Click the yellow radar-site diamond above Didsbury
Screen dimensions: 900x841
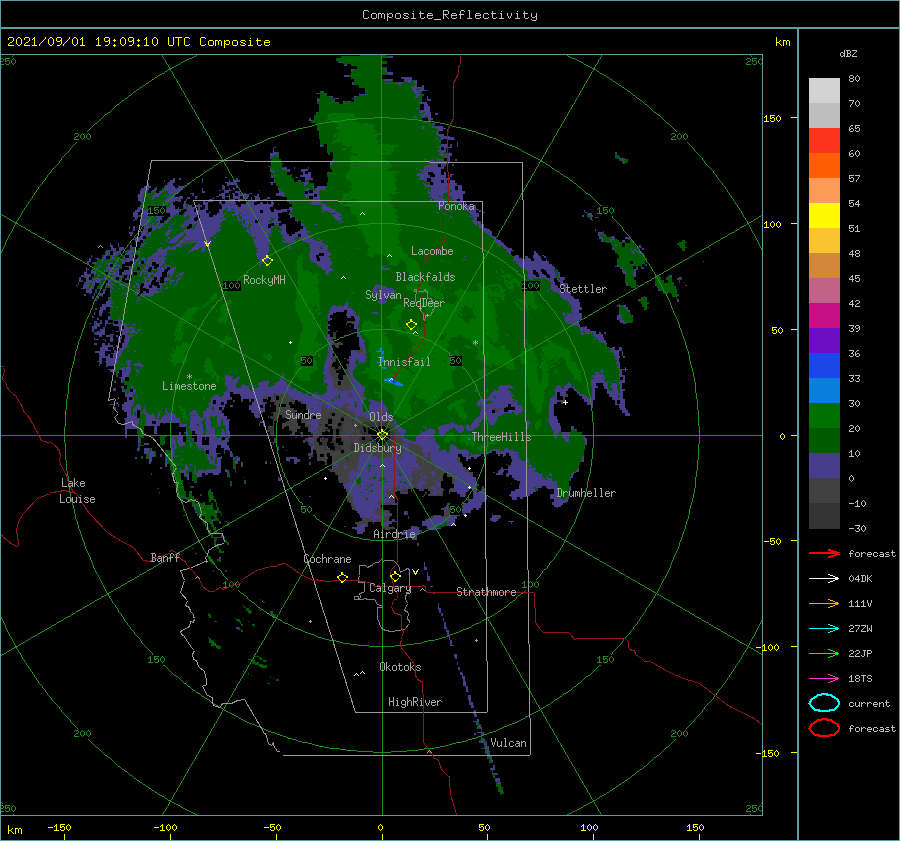tap(382, 435)
